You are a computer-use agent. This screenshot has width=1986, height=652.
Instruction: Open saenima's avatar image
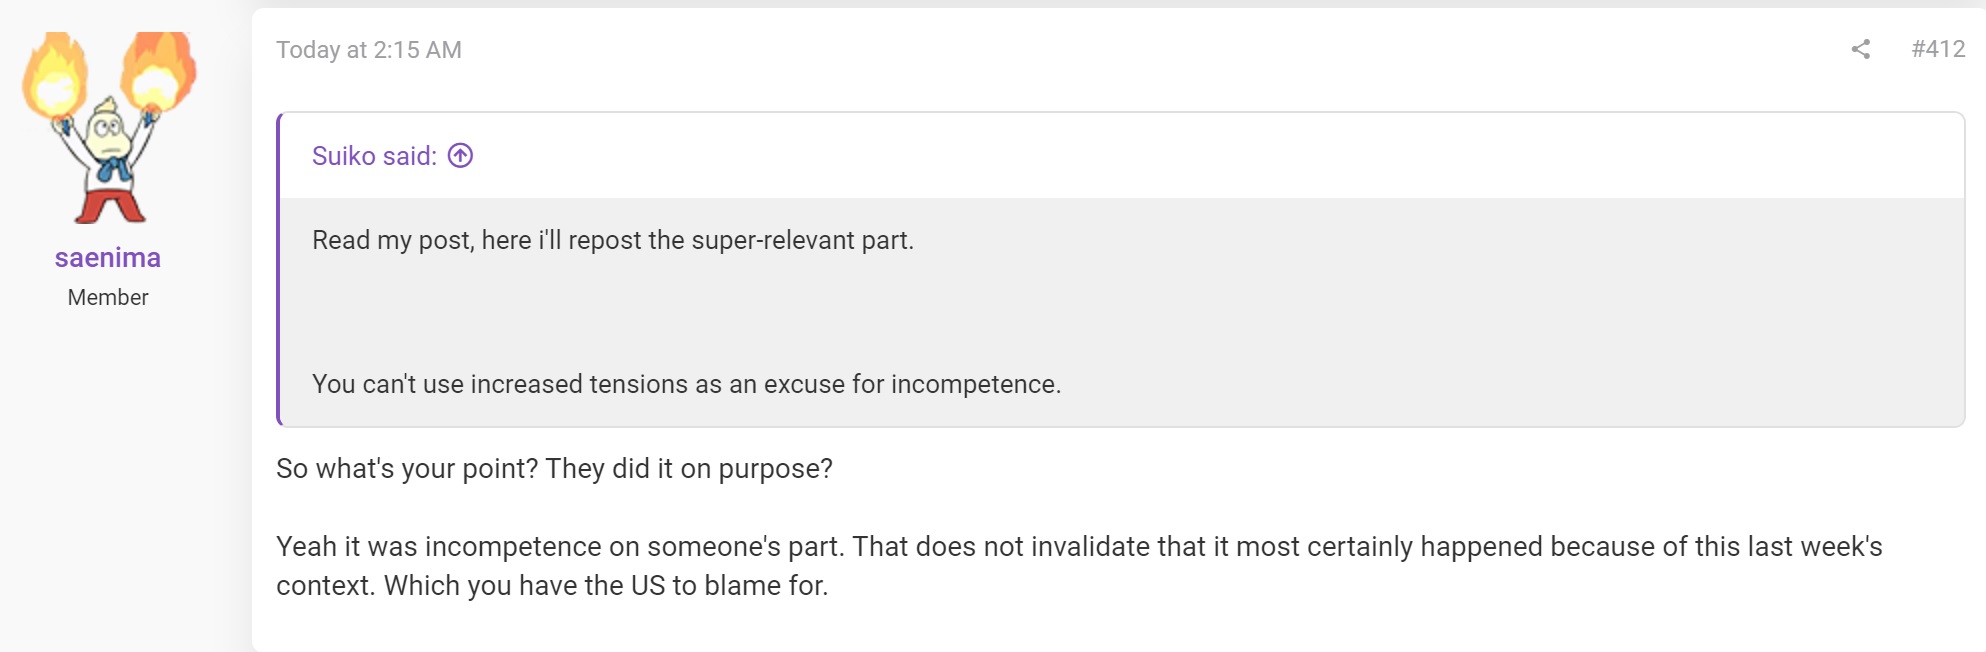click(108, 128)
